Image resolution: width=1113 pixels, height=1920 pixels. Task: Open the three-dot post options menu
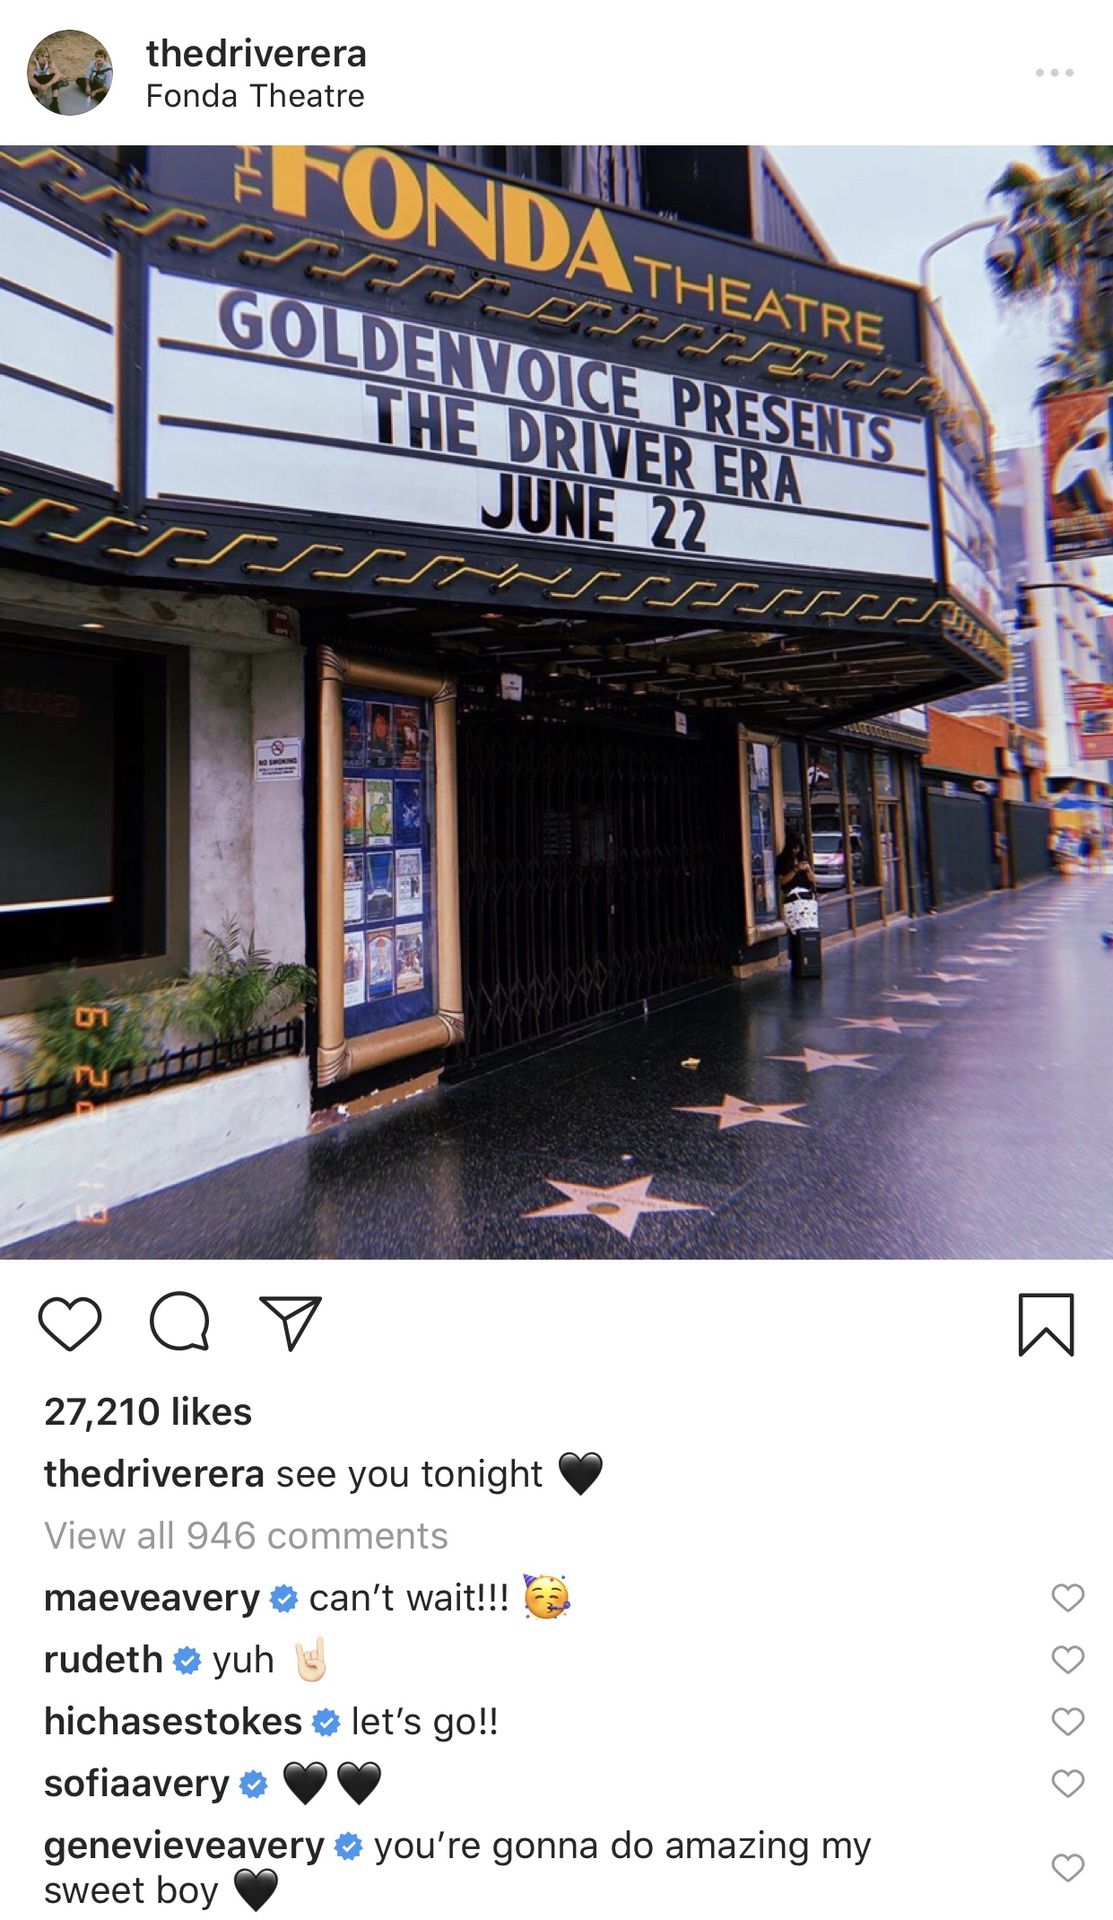pos(1054,73)
